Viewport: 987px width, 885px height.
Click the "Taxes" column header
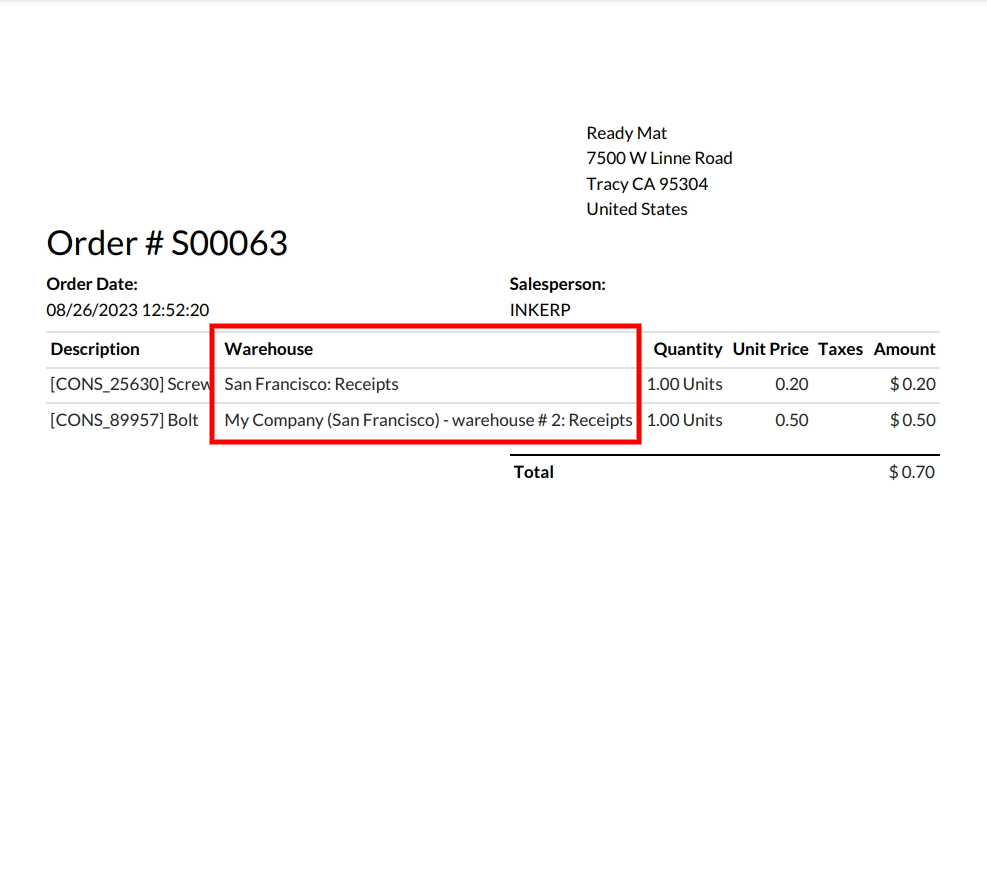pos(840,349)
